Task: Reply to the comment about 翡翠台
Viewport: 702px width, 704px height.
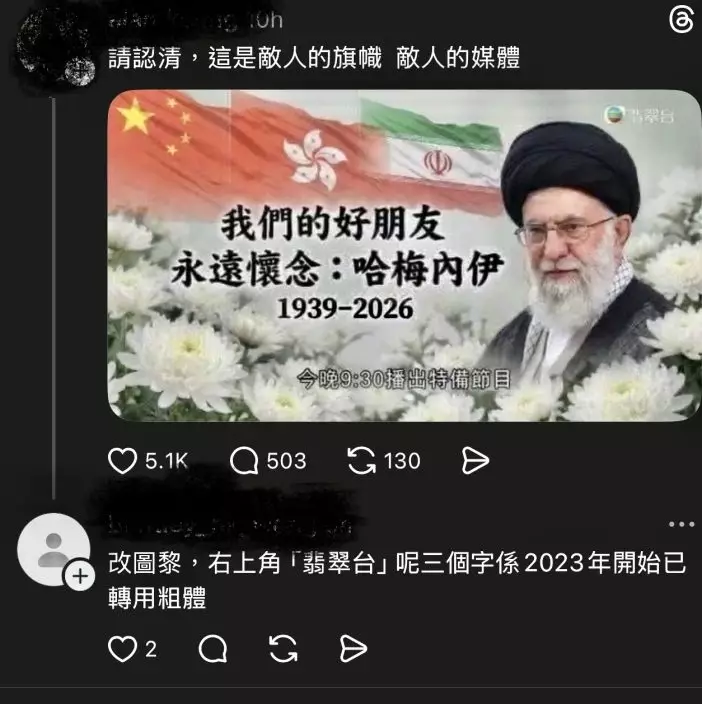Action: click(213, 649)
